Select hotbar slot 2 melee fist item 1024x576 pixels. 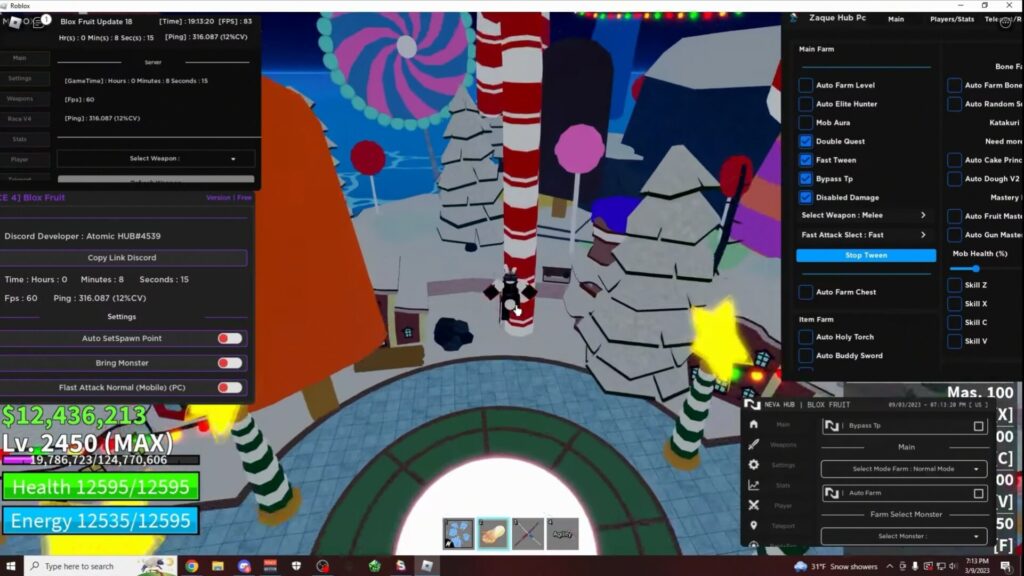click(493, 534)
